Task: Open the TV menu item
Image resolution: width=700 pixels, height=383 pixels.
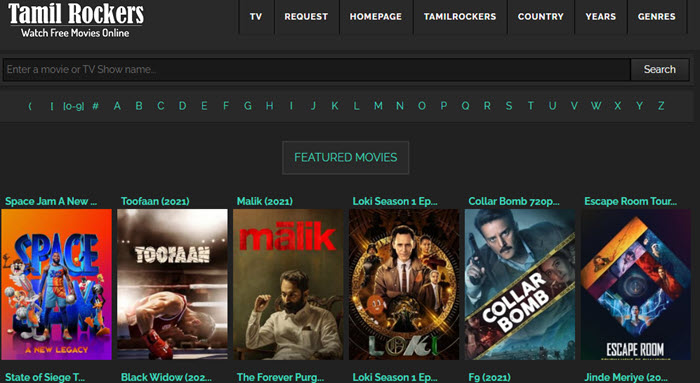Action: 256,17
